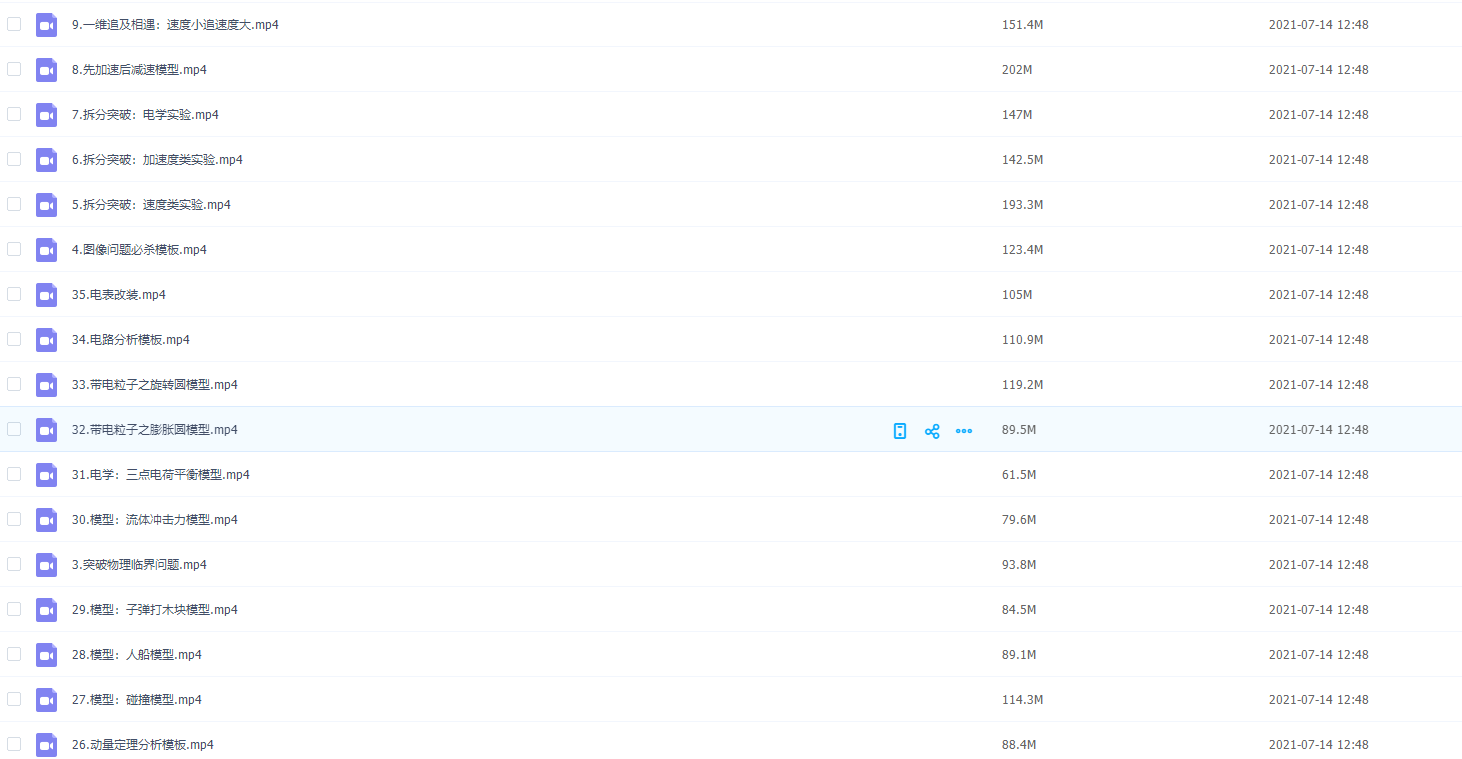The image size is (1462, 759).
Task: Tick the checkbox for 34.电路分析模板.mp4
Action: [14, 339]
